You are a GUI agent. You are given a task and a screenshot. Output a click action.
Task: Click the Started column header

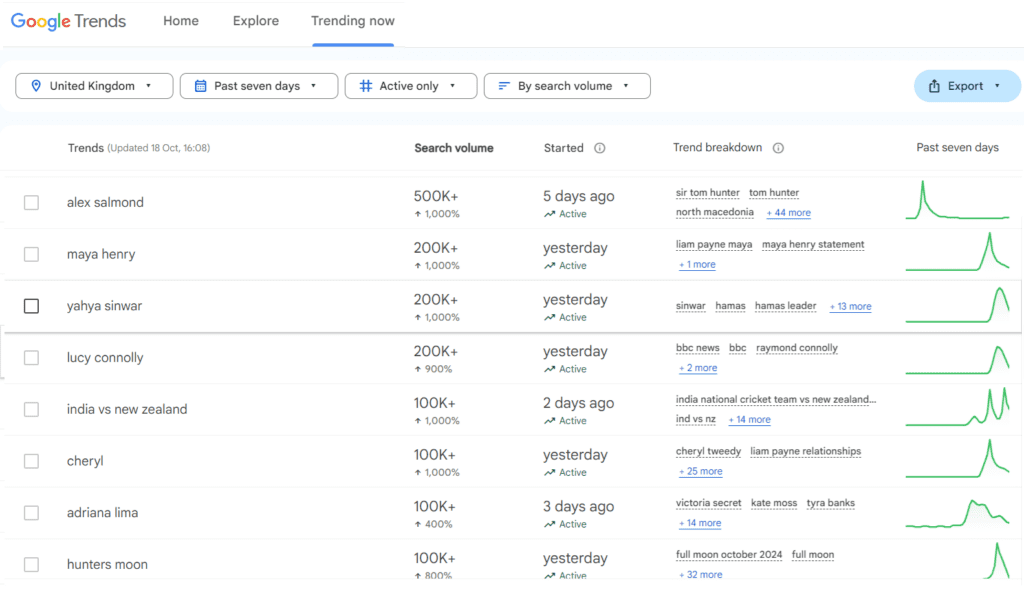click(564, 148)
